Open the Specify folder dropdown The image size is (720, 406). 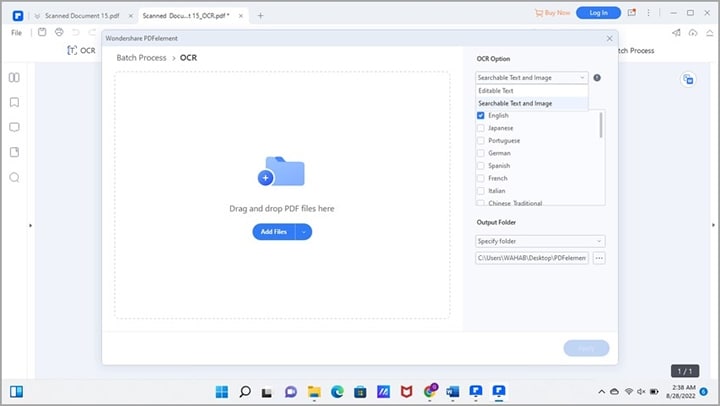[540, 241]
